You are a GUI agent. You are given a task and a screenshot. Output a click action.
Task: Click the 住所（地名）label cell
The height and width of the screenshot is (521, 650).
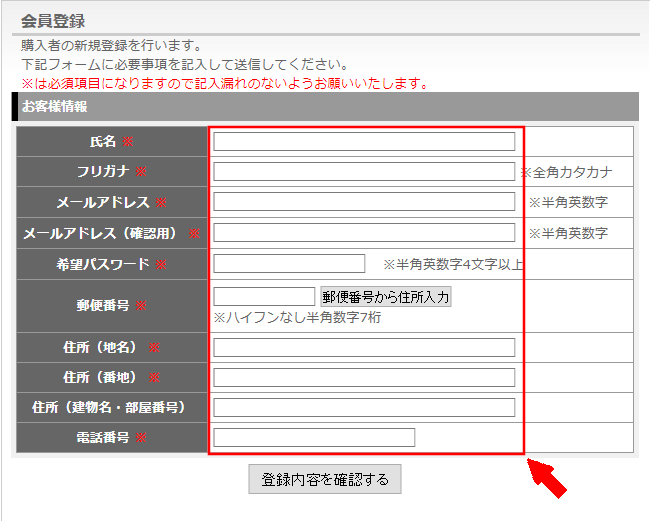point(112,347)
